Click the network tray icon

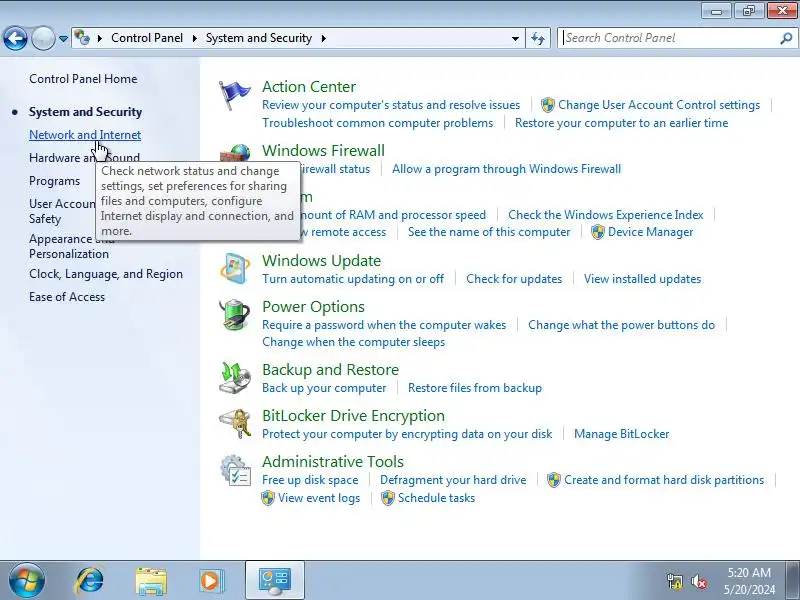pos(675,581)
